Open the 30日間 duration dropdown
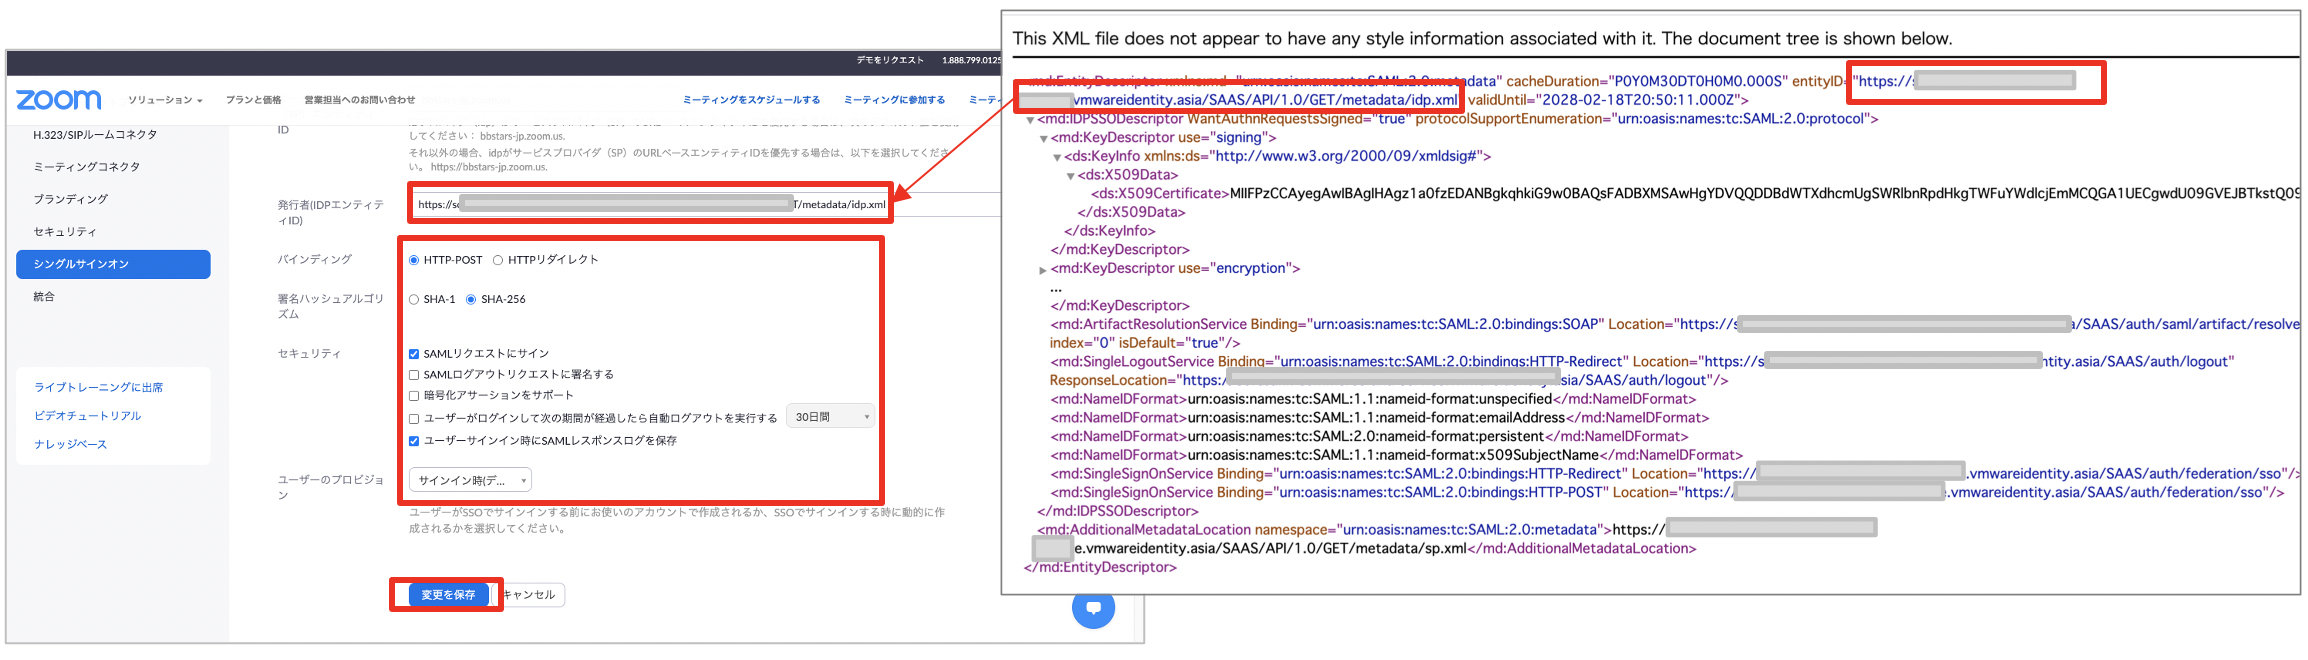This screenshot has width=2308, height=660. click(x=831, y=417)
